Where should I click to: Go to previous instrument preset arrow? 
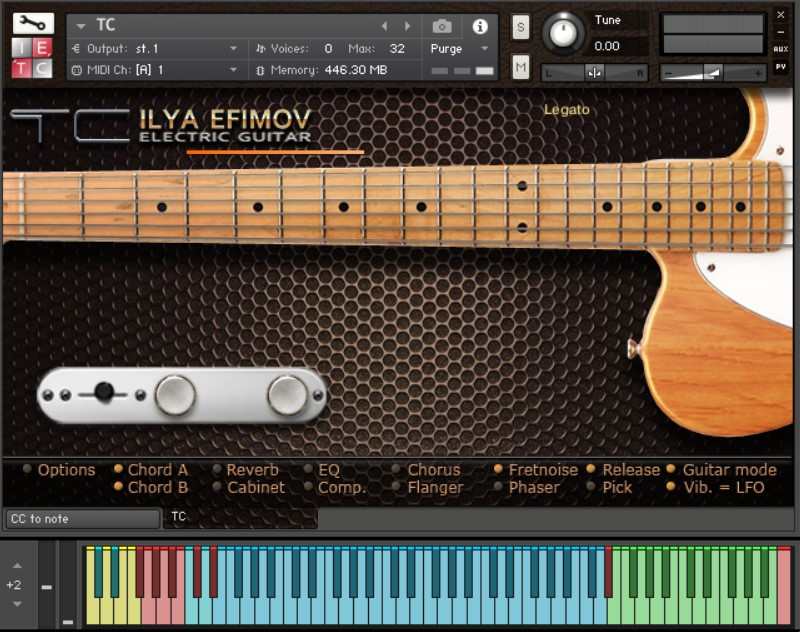(385, 26)
